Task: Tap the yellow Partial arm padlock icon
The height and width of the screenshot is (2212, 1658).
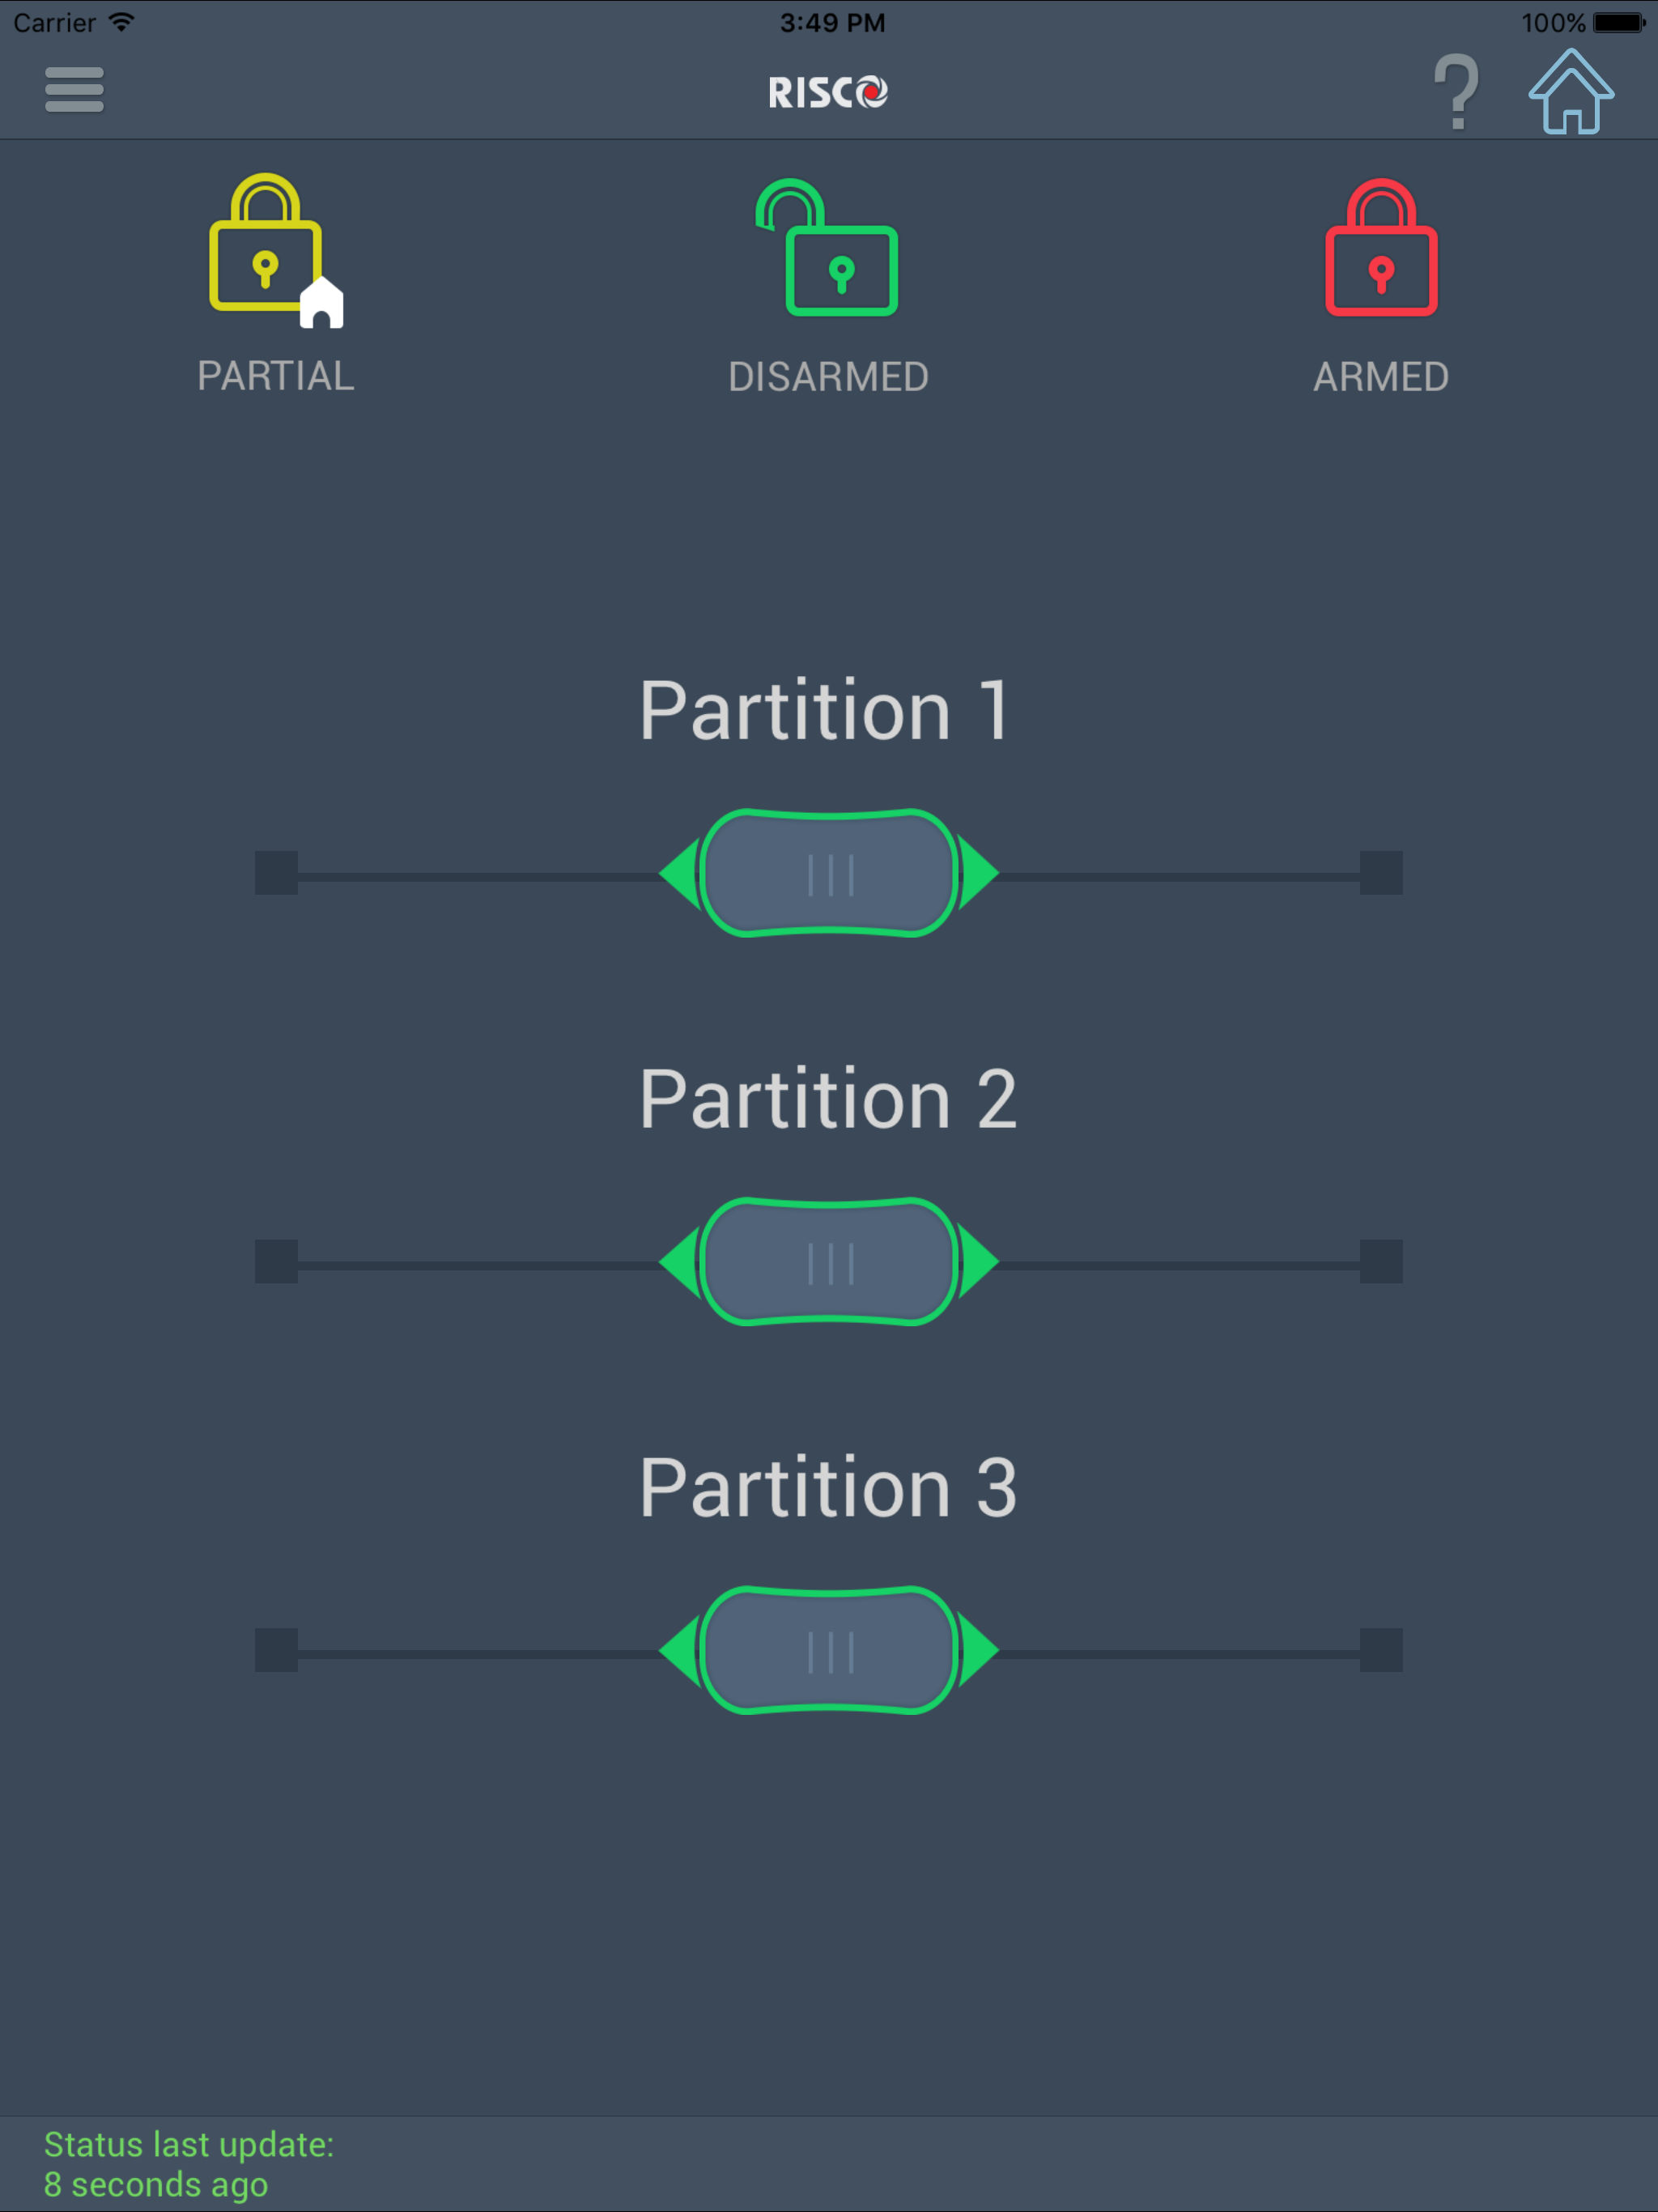Action: point(271,250)
